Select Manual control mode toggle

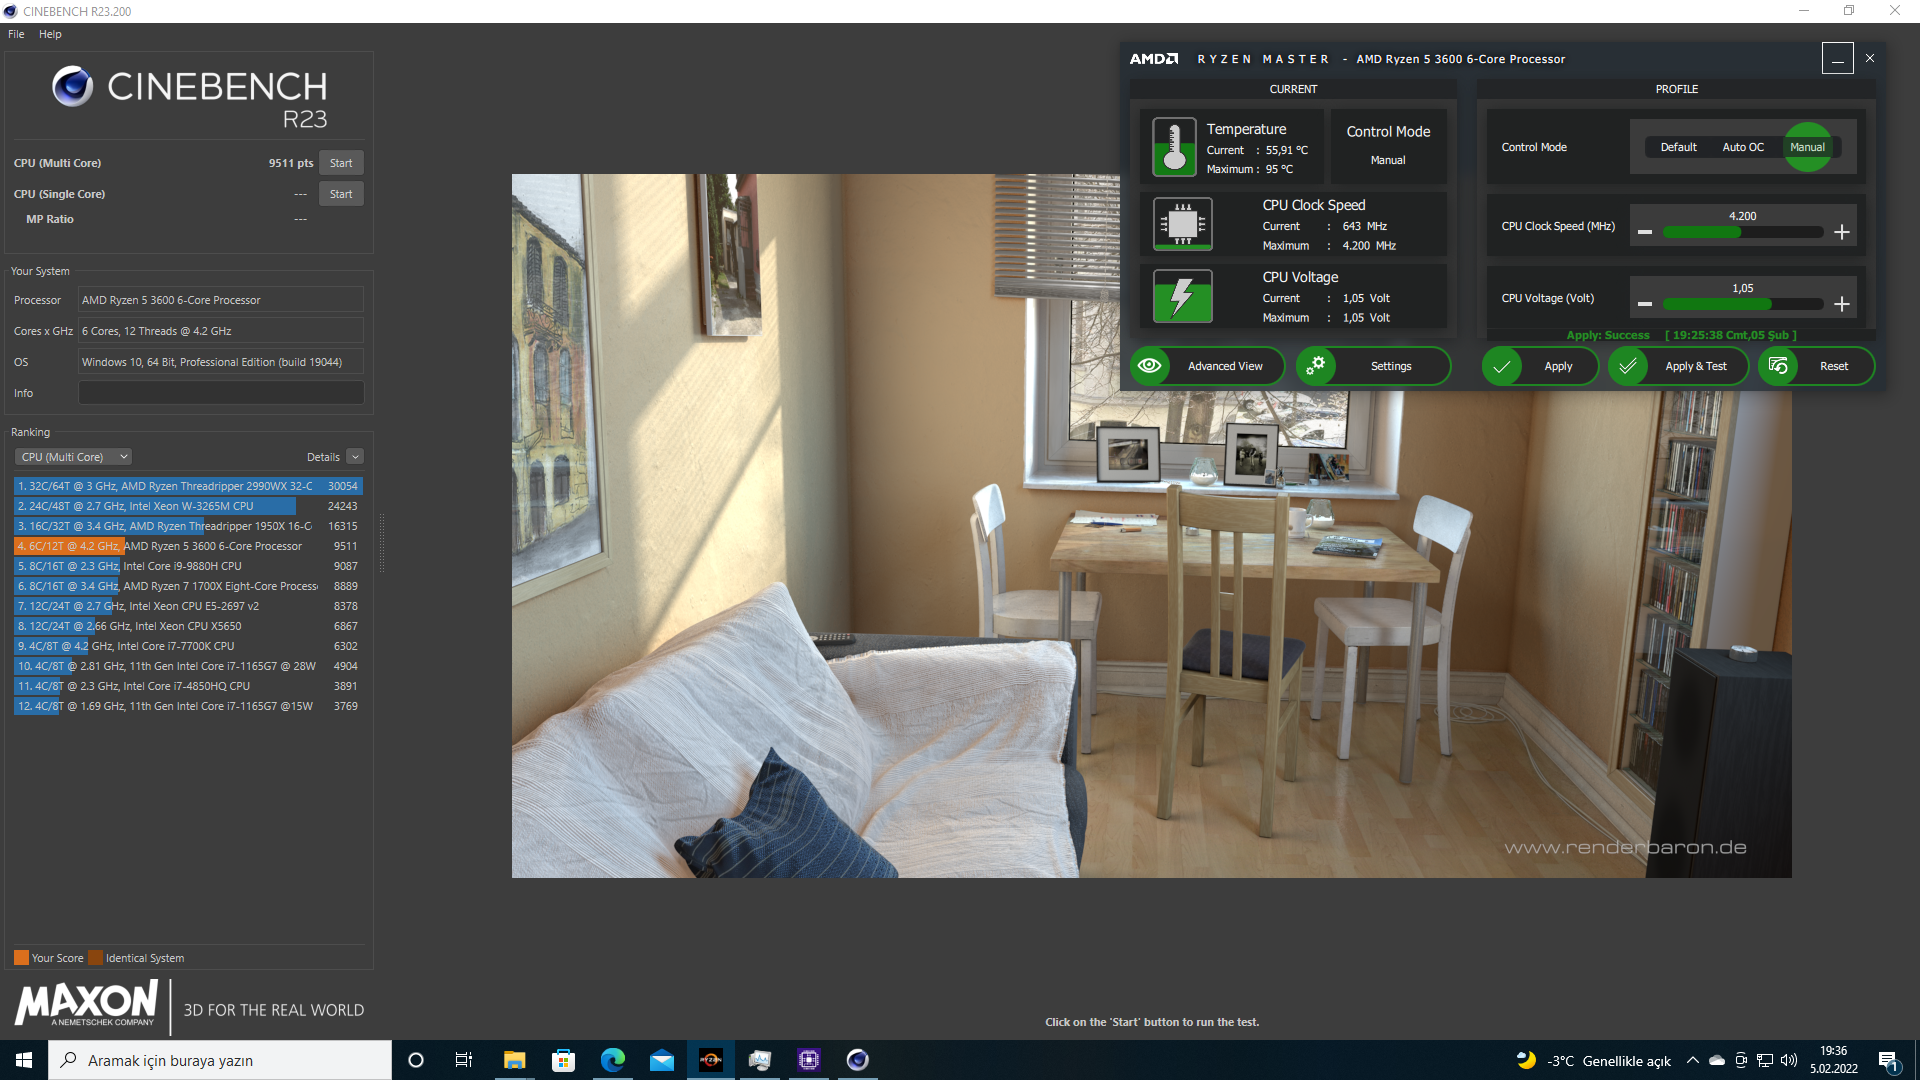(1807, 146)
